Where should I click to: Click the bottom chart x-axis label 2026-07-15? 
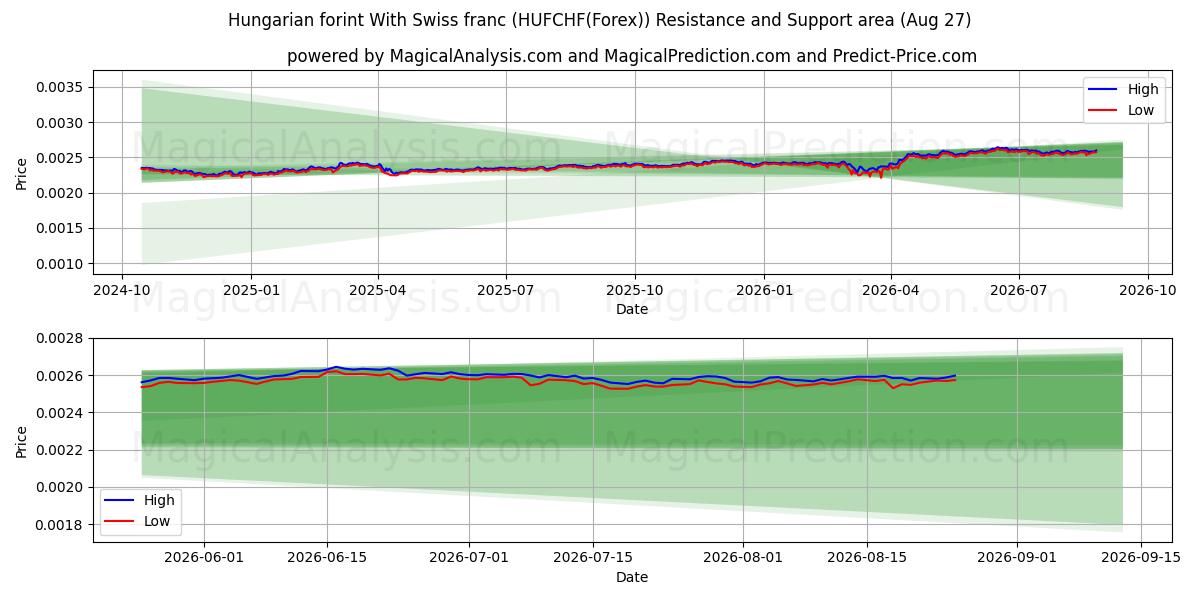592,558
